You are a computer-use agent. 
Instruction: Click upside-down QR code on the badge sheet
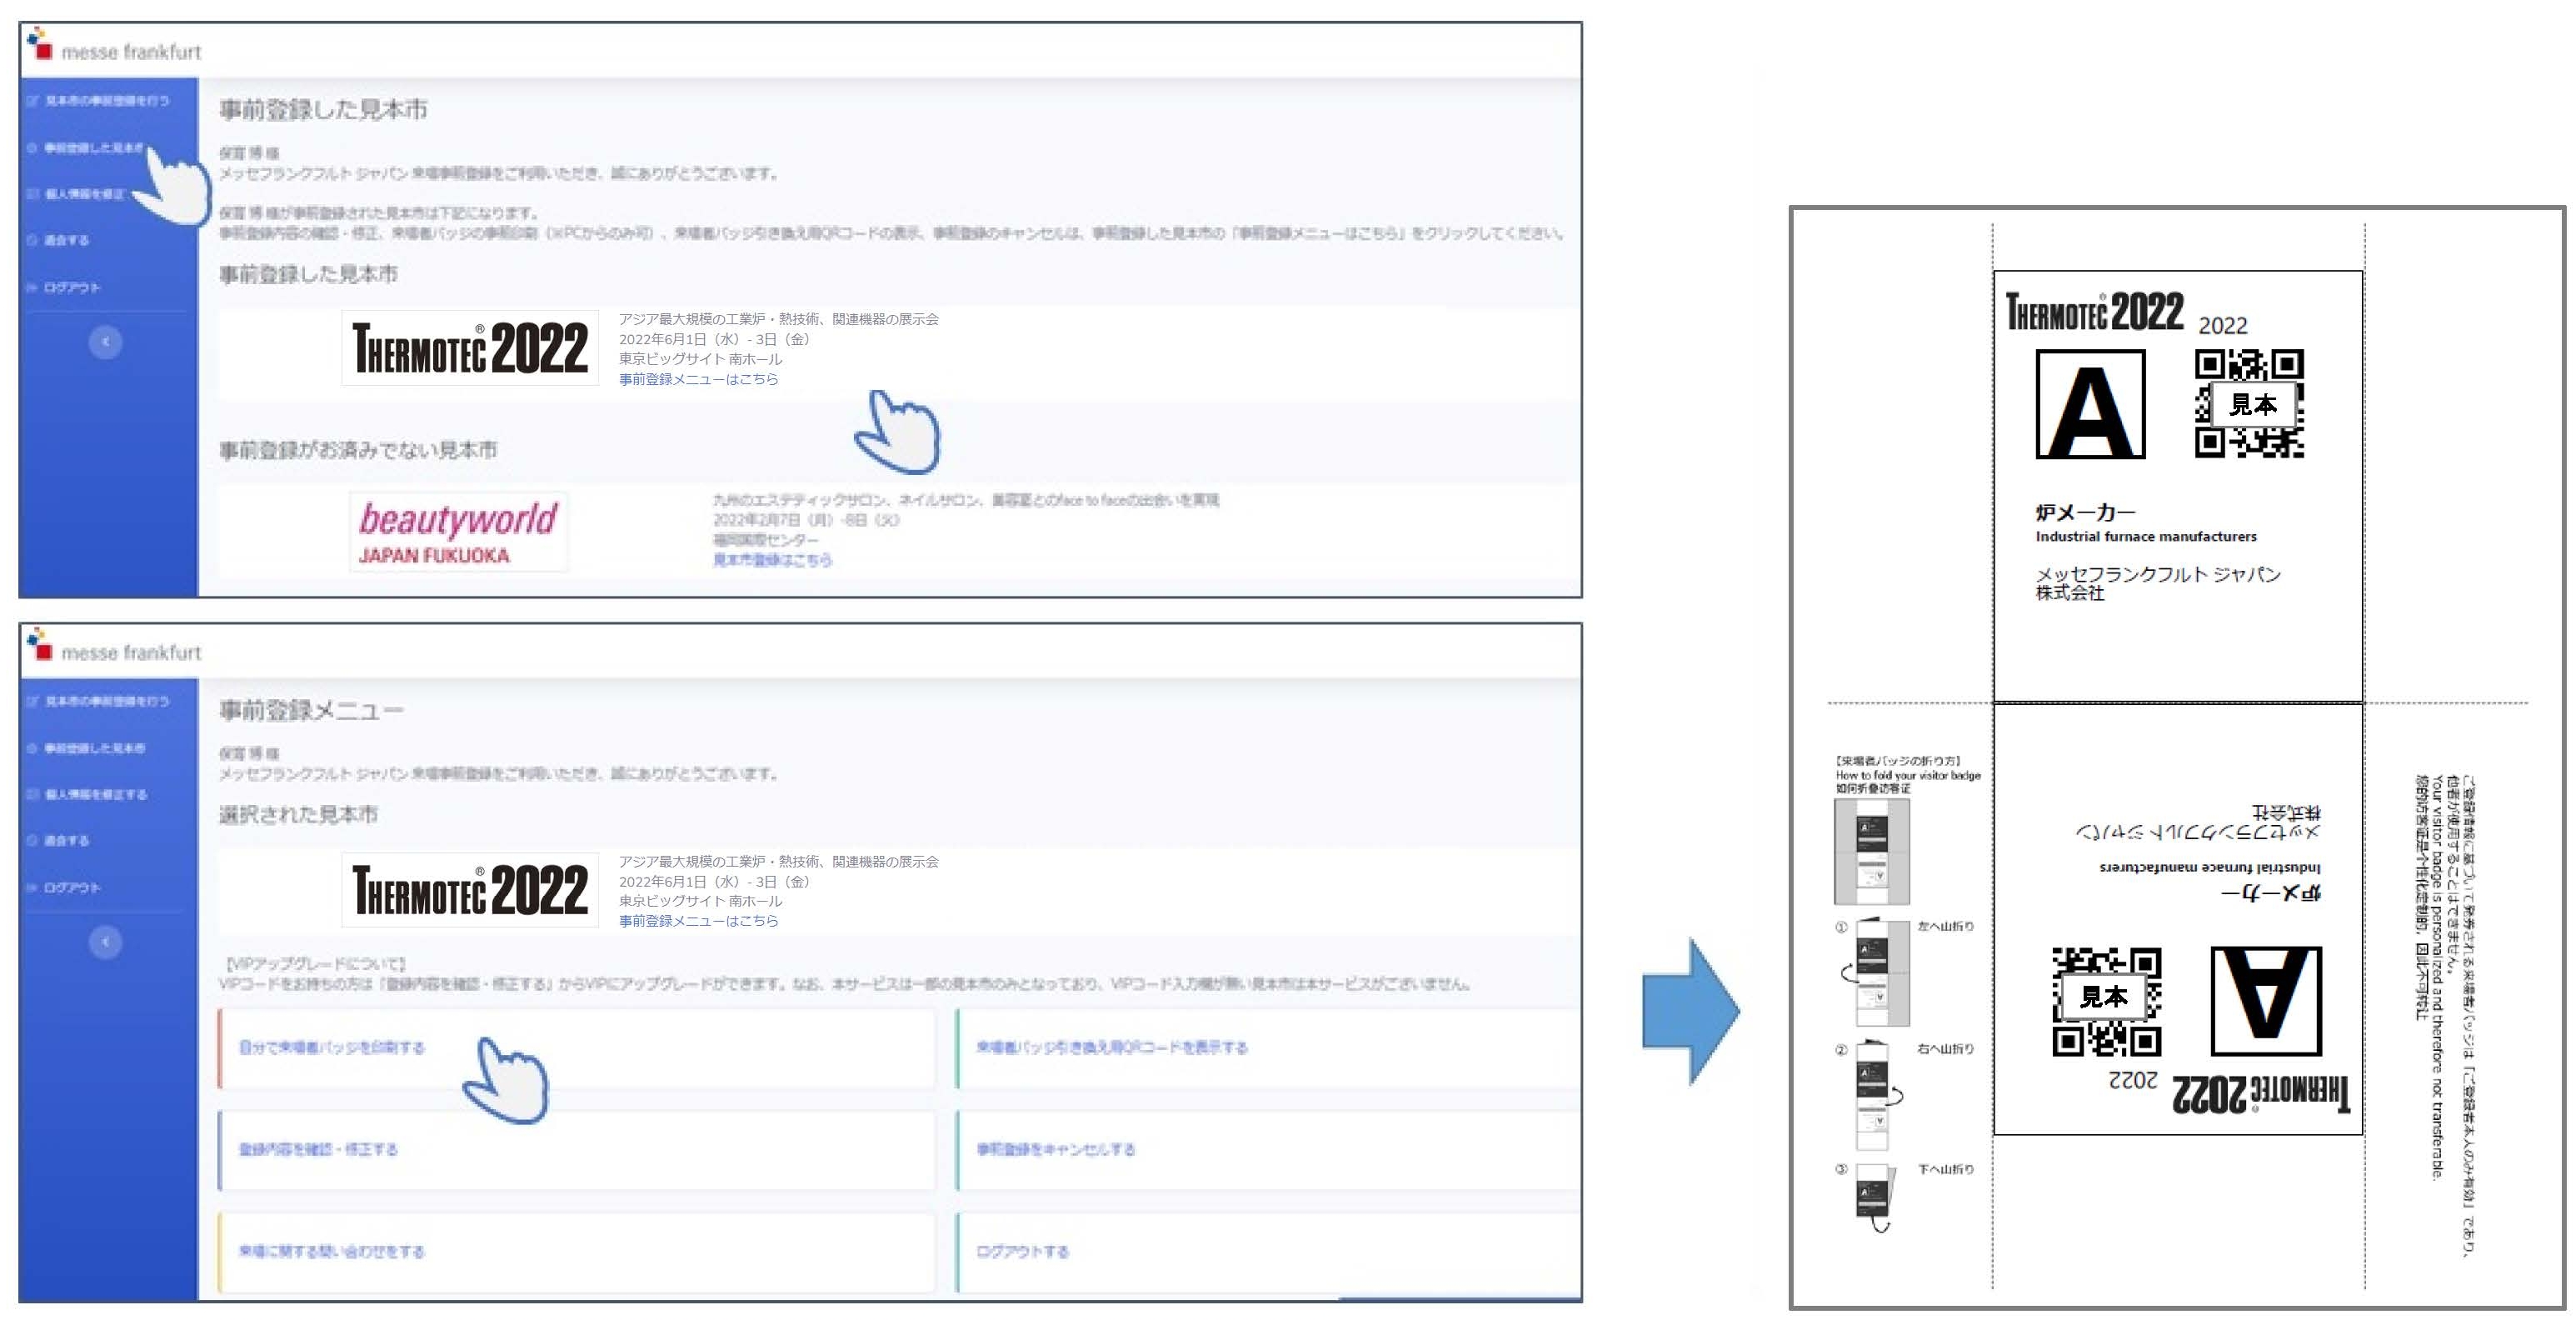click(x=2107, y=1001)
